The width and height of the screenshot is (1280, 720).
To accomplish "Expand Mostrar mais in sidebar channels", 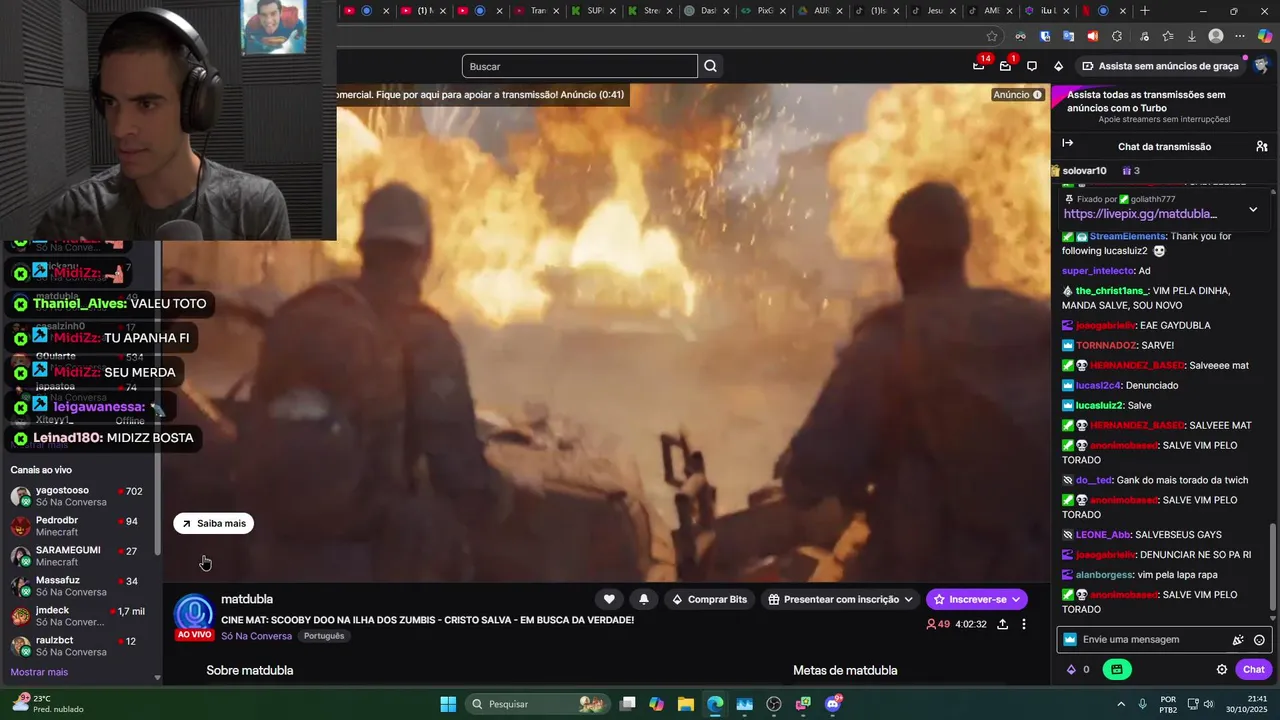I will point(39,672).
